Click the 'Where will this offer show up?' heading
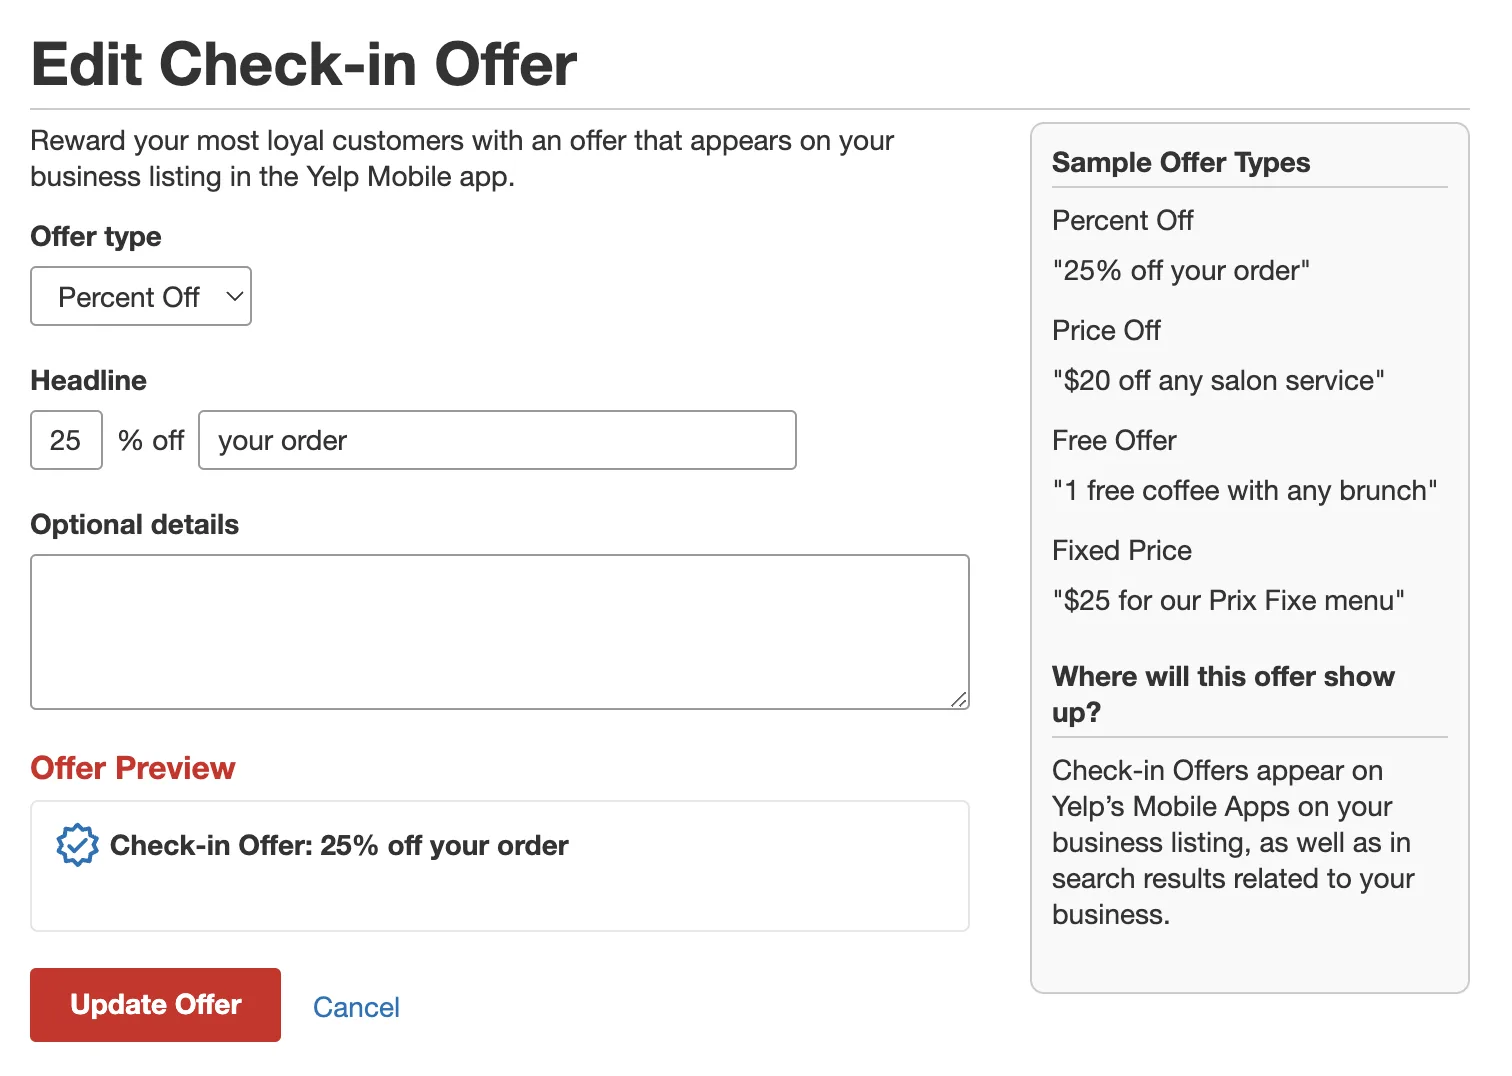 (x=1223, y=694)
